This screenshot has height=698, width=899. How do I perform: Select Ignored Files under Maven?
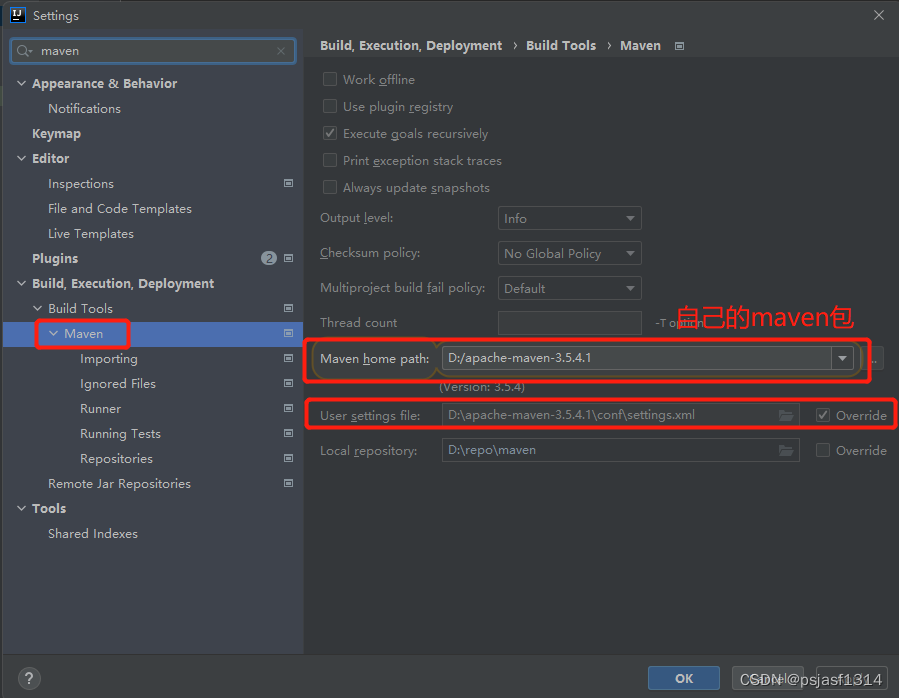[x=118, y=383]
